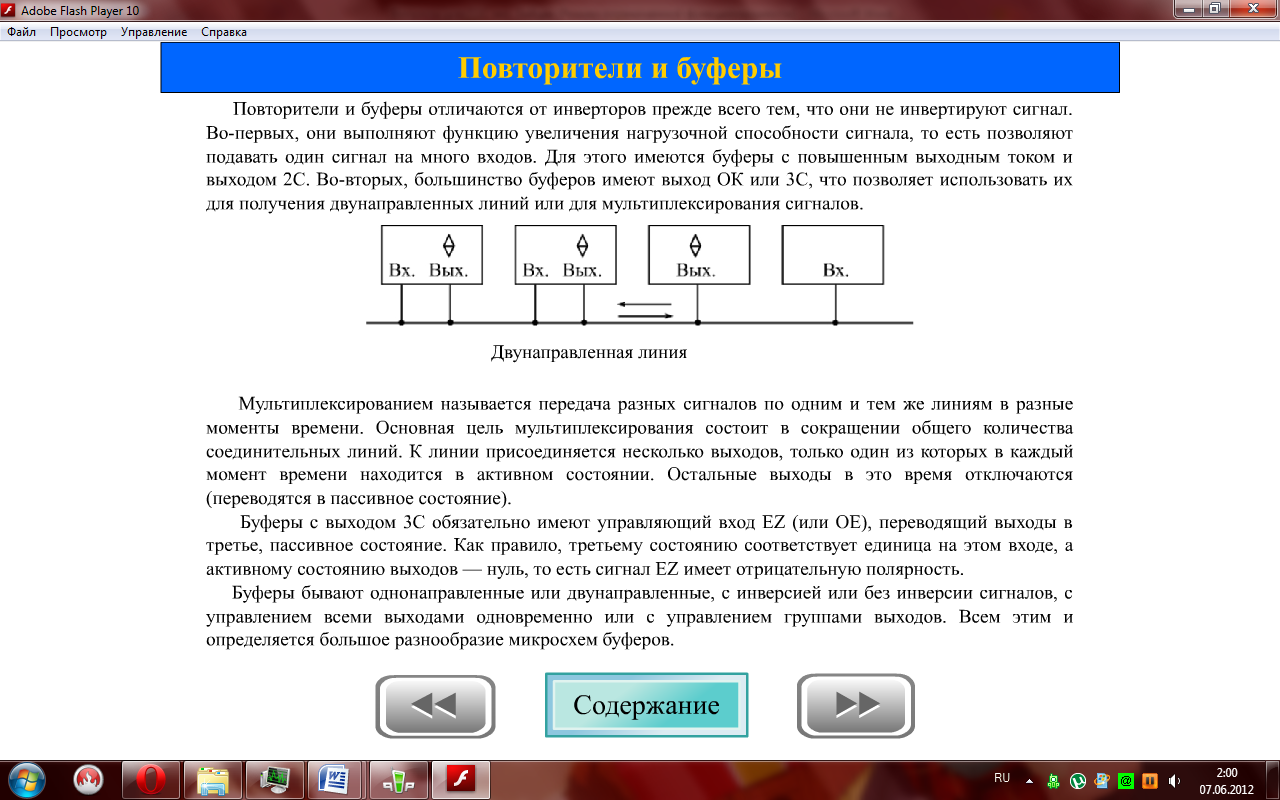Click the word Мультиплексированием in the text
Viewport: 1280px width, 800px height.
335,405
